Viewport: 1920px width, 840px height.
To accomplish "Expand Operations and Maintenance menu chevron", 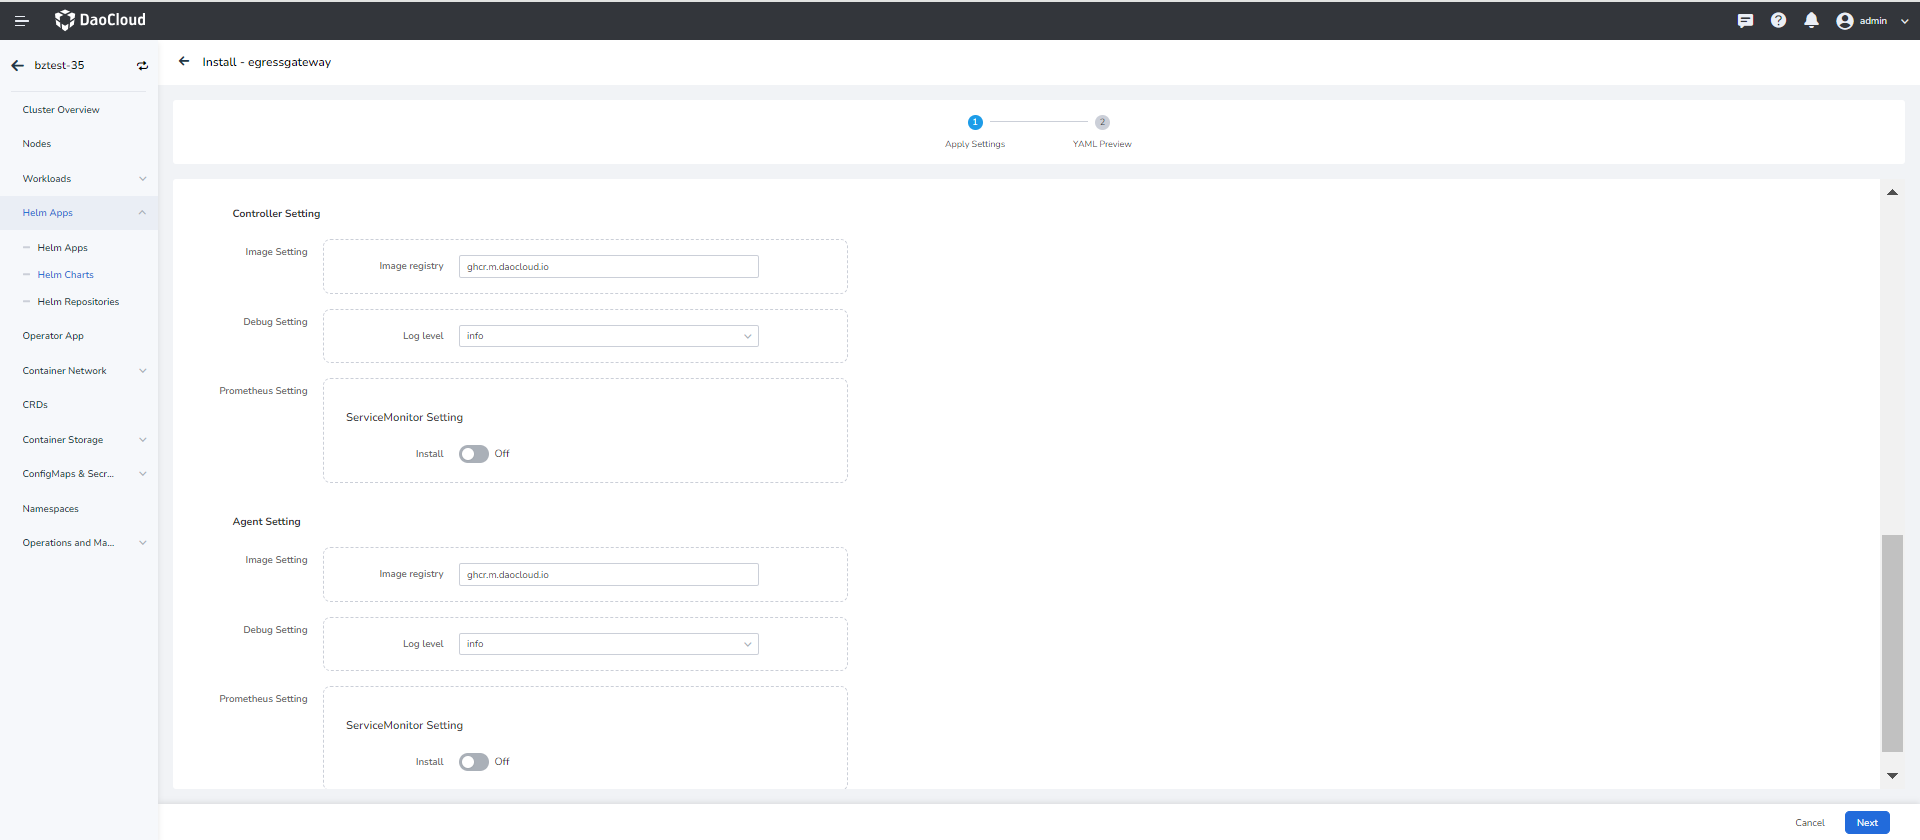I will (x=143, y=543).
